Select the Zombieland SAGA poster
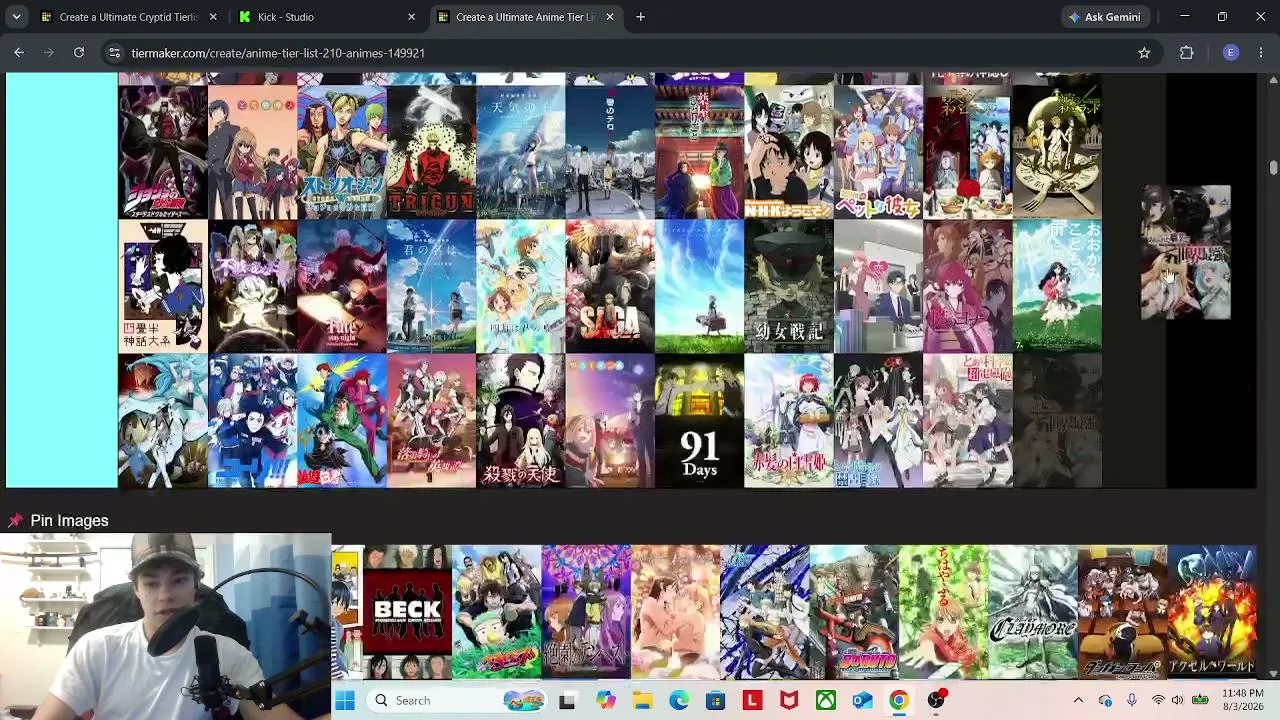This screenshot has width=1280, height=720. (610, 287)
